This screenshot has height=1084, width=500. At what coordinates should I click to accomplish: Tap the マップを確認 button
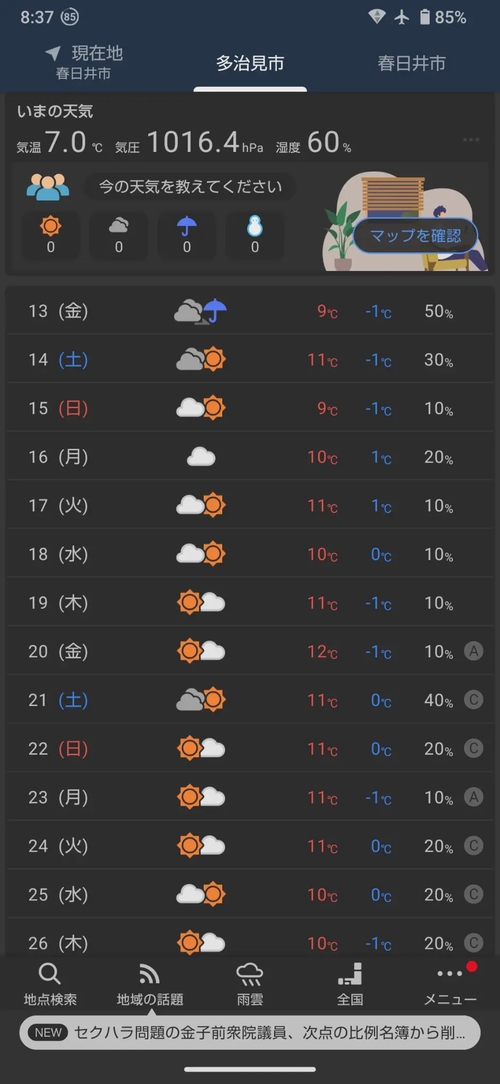click(416, 236)
